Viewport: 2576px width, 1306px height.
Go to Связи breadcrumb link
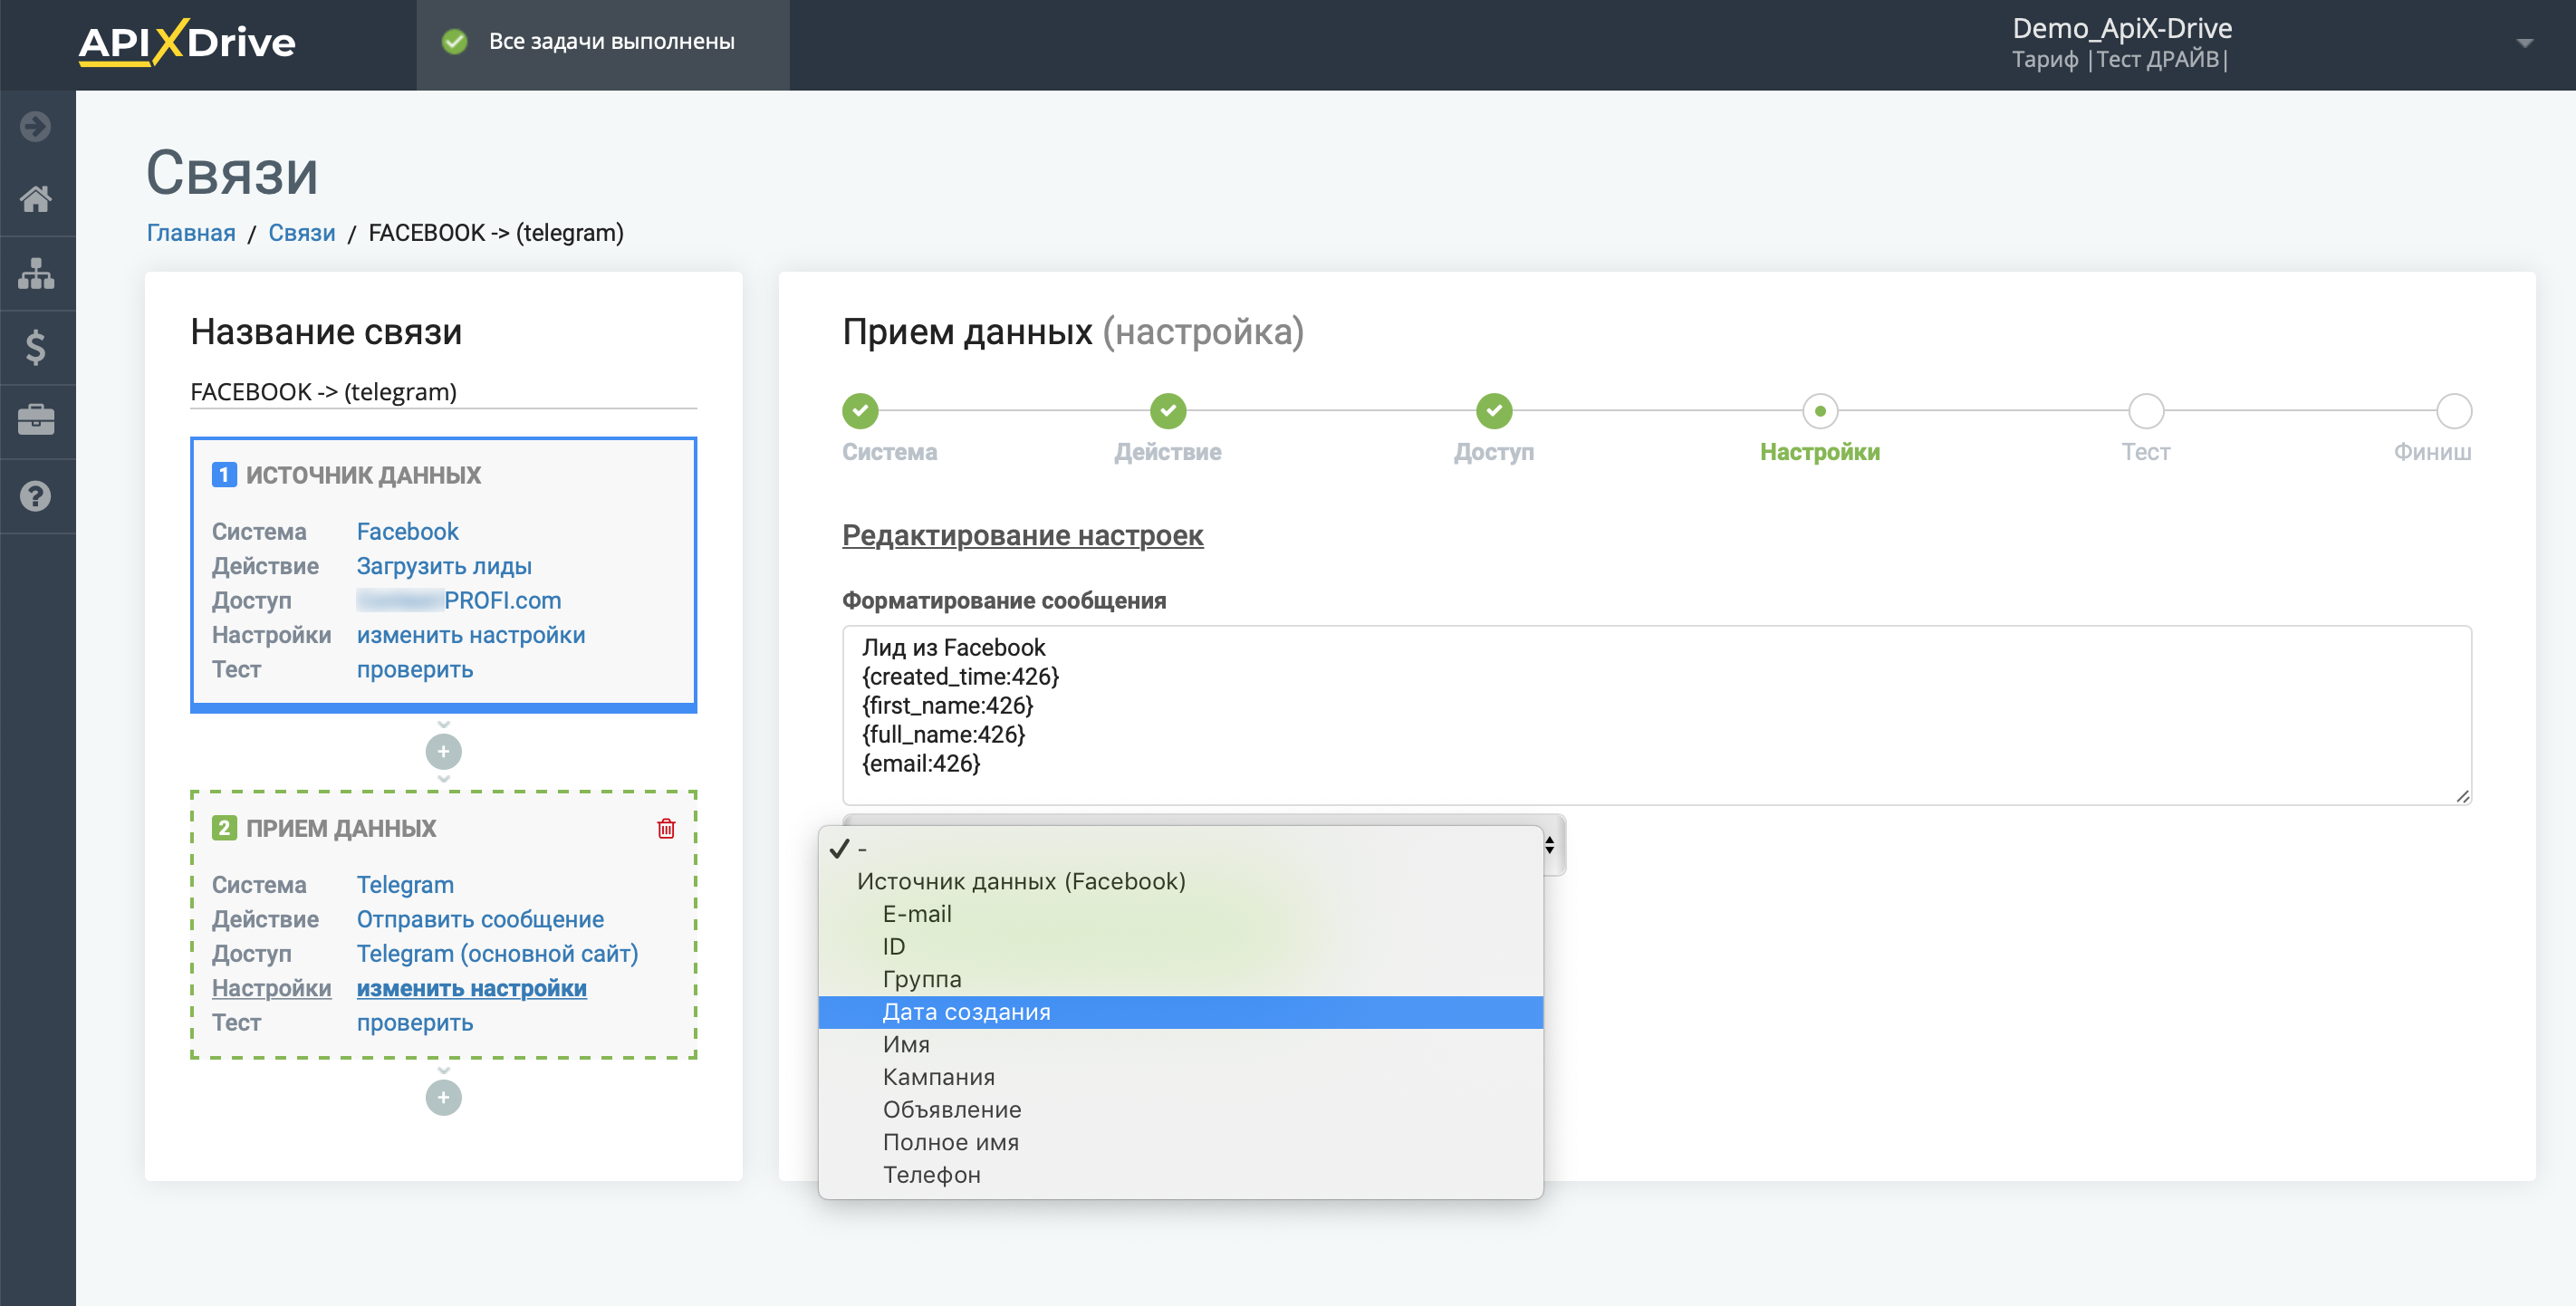302,232
